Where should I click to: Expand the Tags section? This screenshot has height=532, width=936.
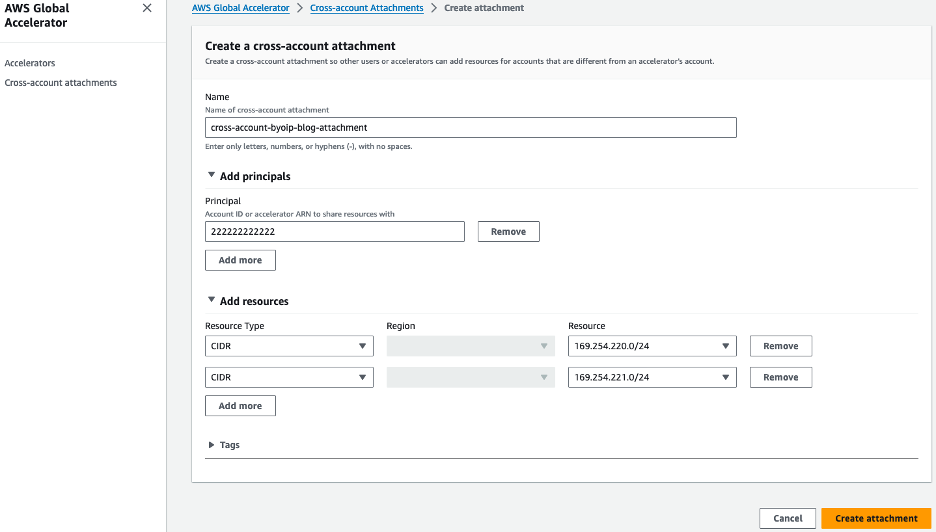coord(211,445)
